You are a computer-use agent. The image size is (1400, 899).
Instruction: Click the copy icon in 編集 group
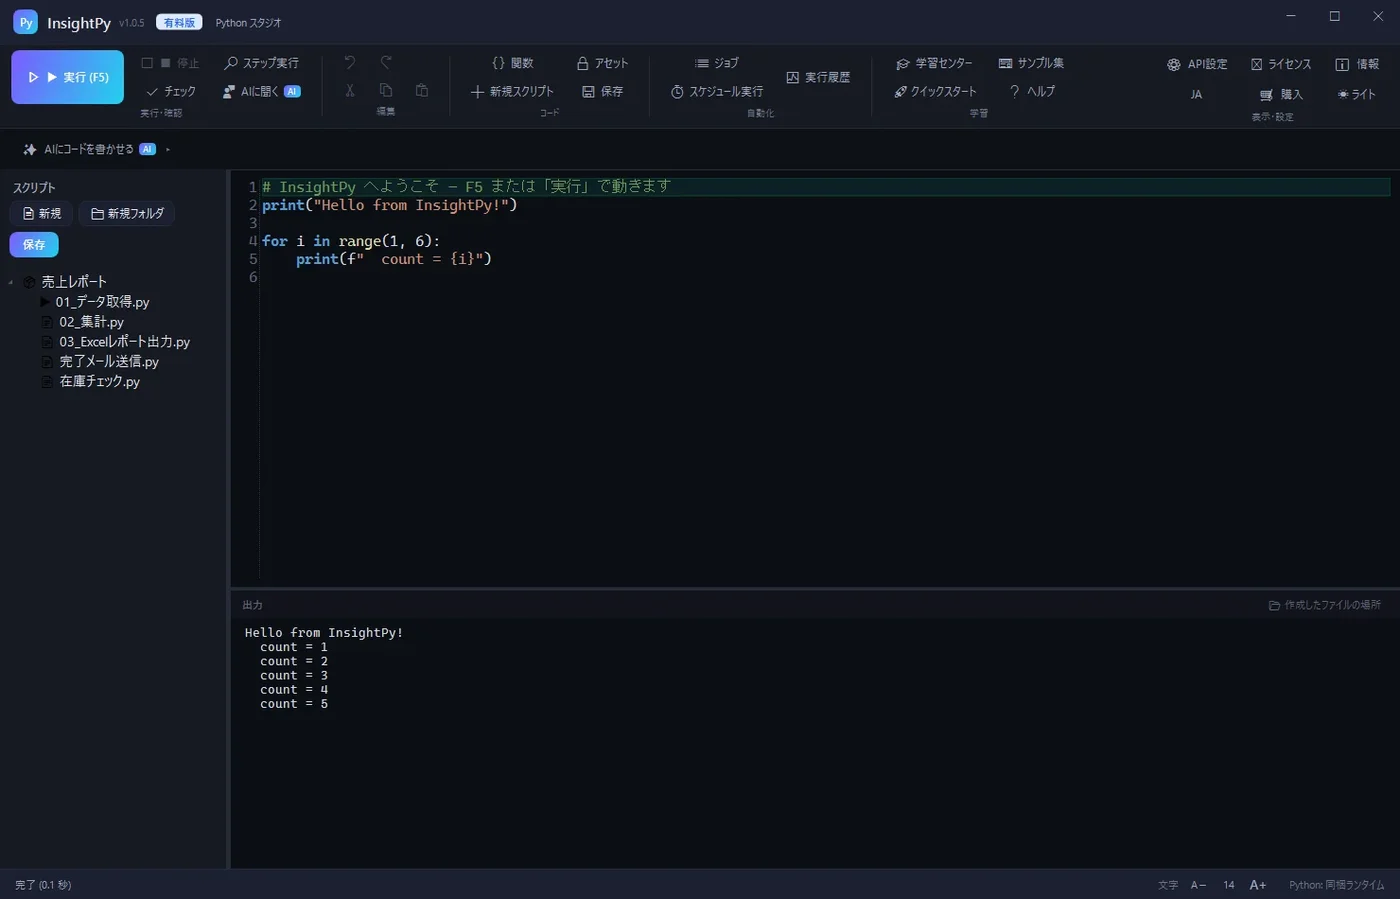point(386,90)
